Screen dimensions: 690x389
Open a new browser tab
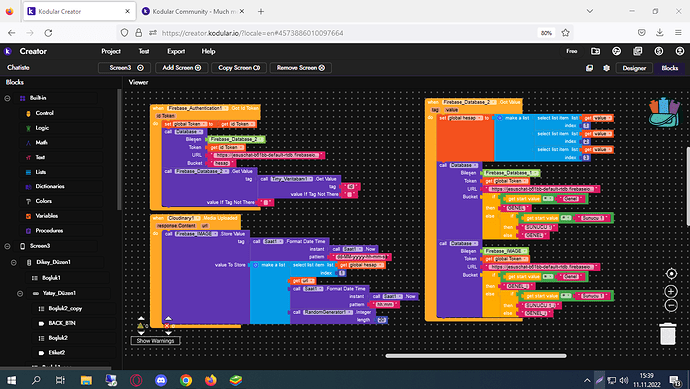click(261, 11)
